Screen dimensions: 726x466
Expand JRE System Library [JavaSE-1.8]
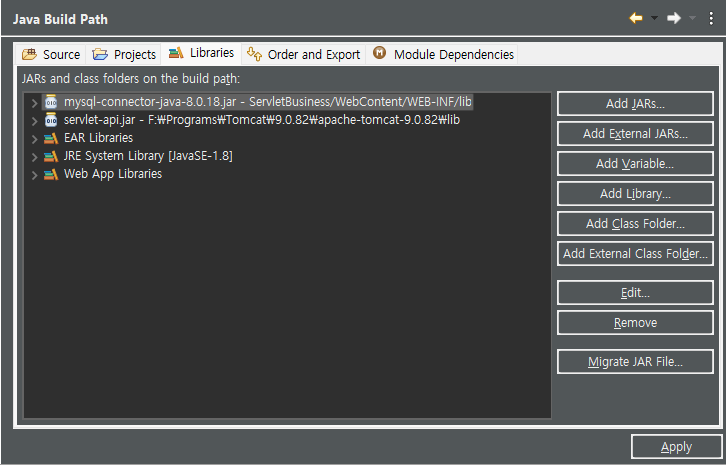[34, 157]
